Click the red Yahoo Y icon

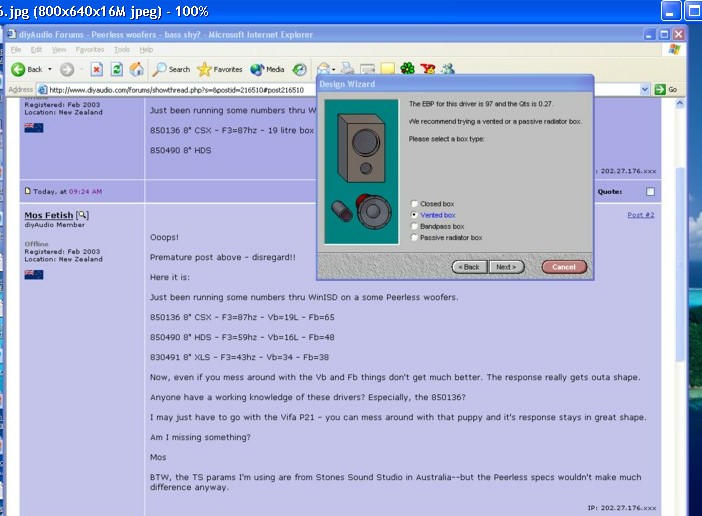pyautogui.click(x=428, y=68)
